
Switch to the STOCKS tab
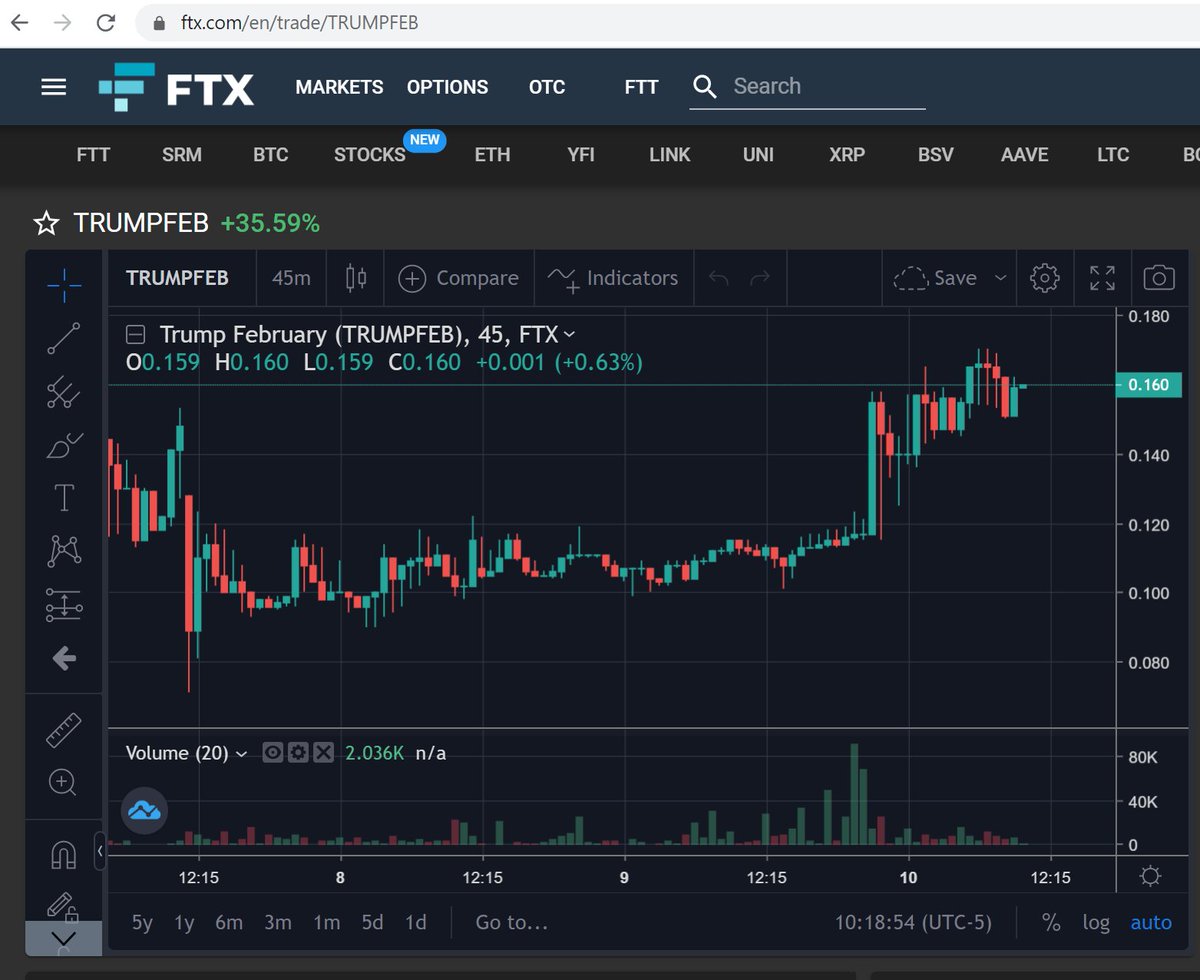369,155
